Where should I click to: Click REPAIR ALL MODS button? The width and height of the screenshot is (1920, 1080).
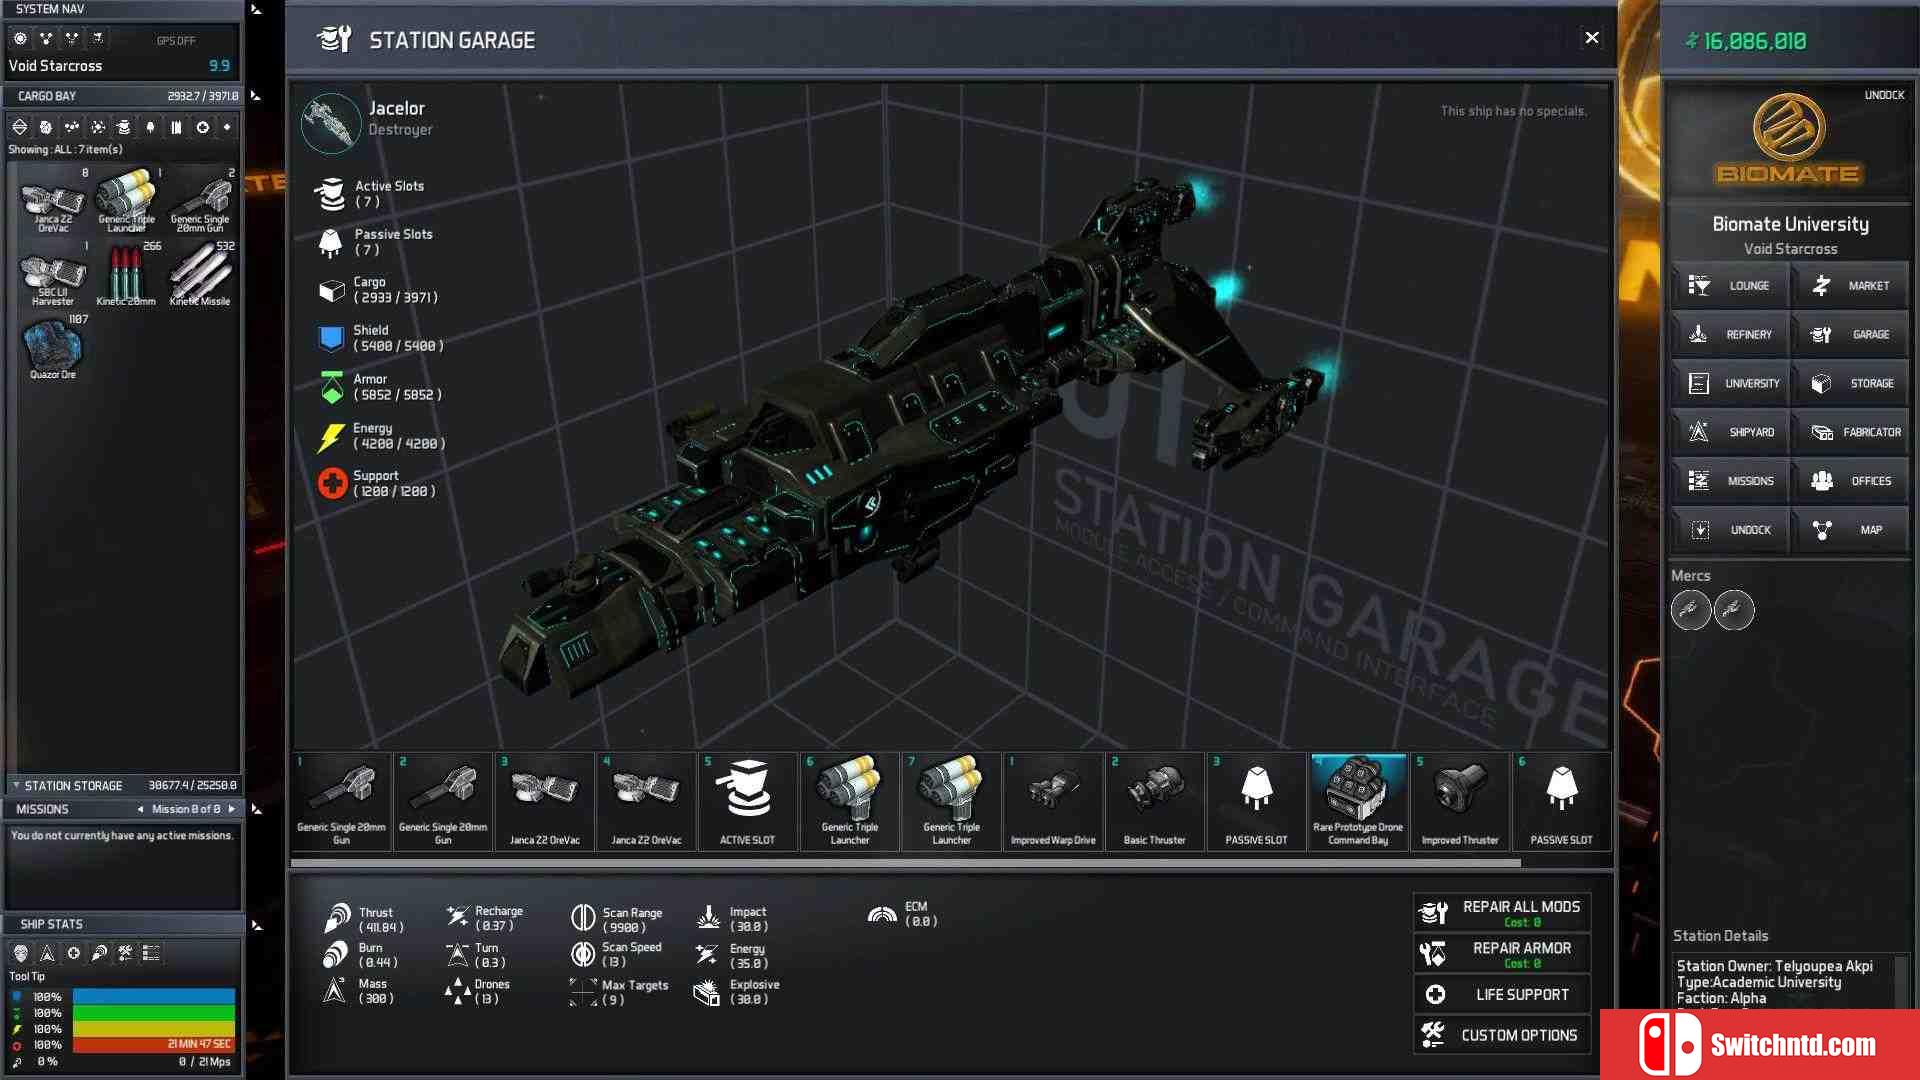point(1502,912)
